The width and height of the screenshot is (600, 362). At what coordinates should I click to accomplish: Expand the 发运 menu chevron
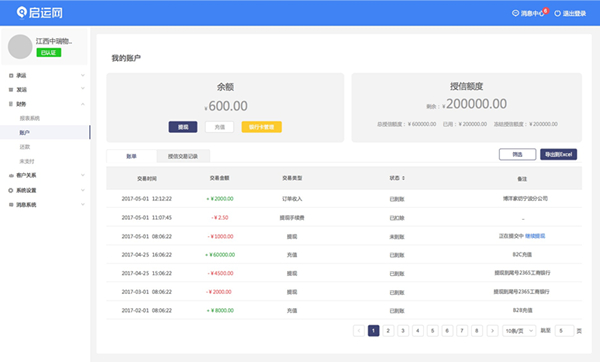click(83, 89)
